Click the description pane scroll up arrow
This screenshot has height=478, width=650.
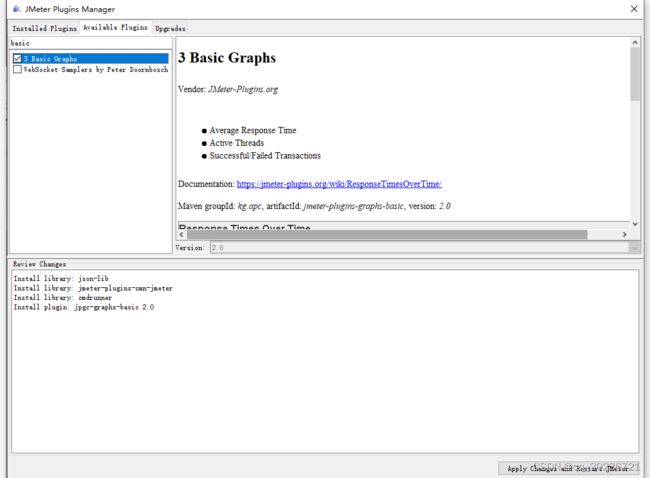635,42
